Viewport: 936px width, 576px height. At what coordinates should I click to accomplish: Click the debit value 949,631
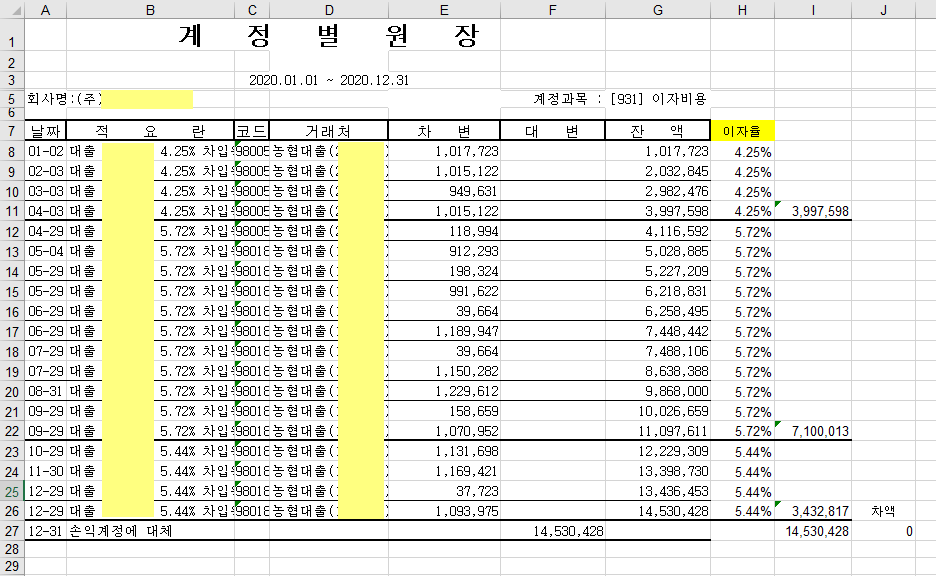444,192
